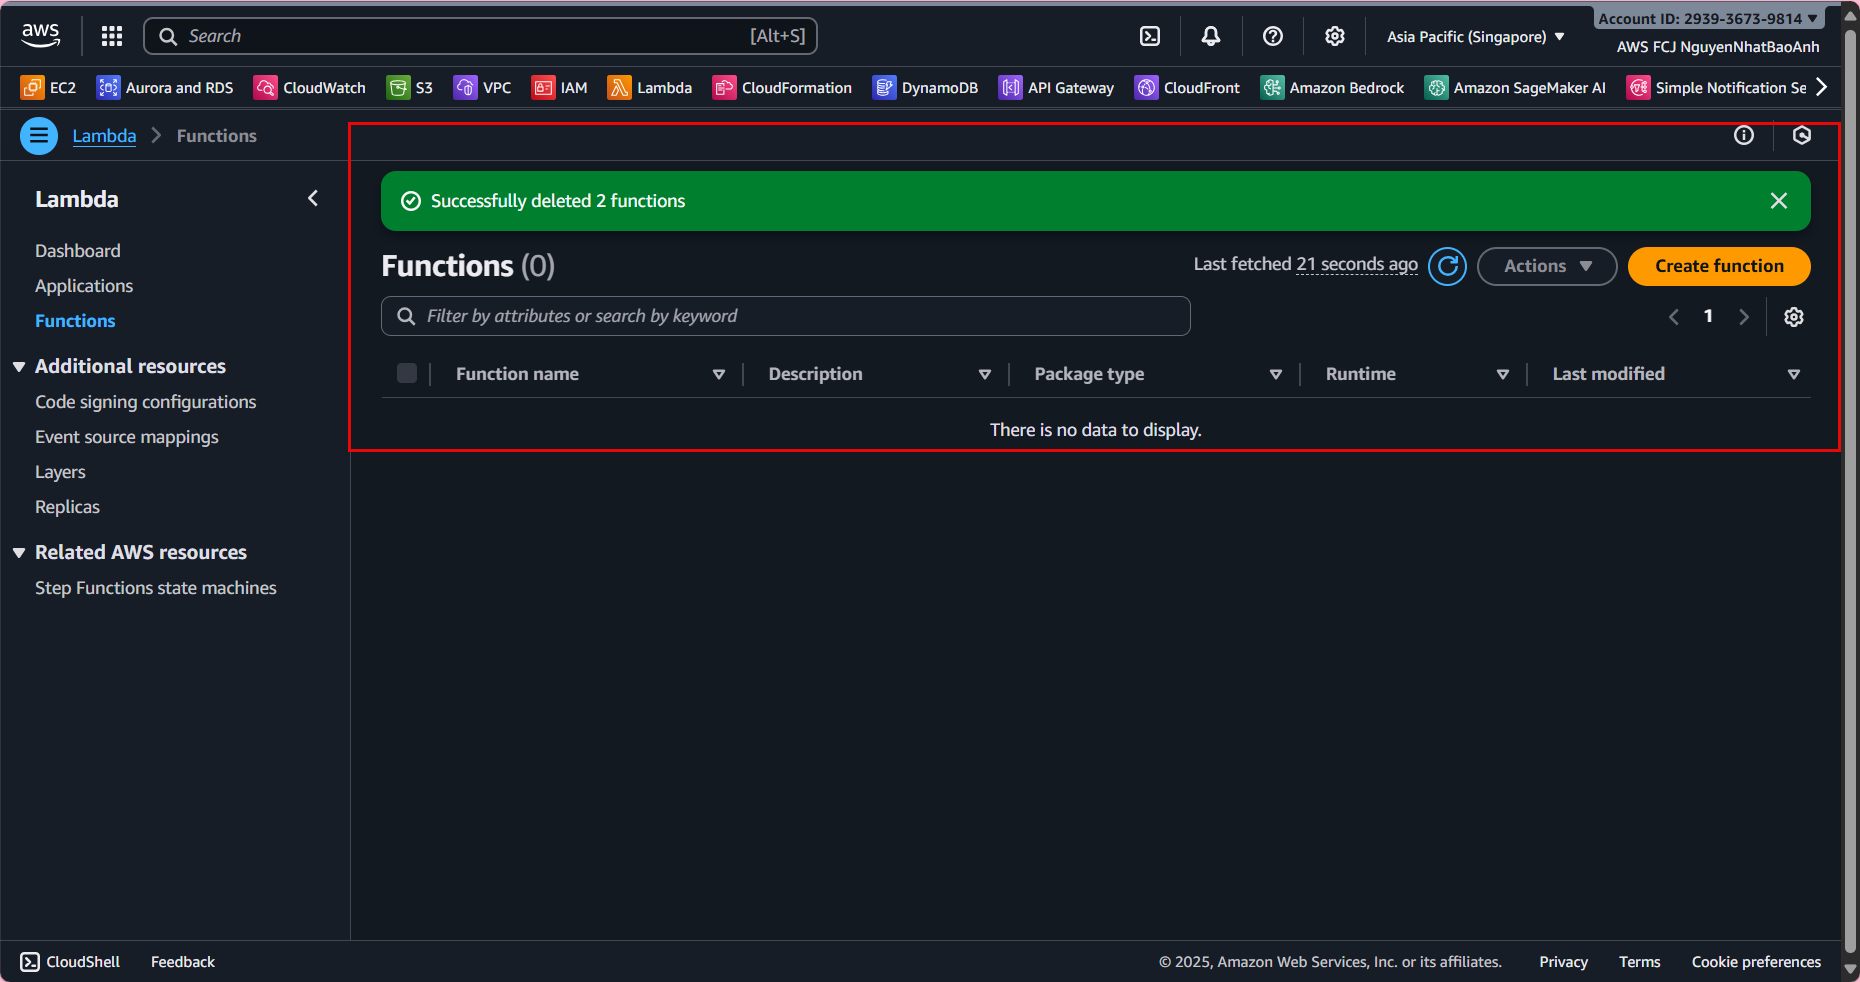Open the top bar settings gear
The height and width of the screenshot is (982, 1860).
(1335, 36)
